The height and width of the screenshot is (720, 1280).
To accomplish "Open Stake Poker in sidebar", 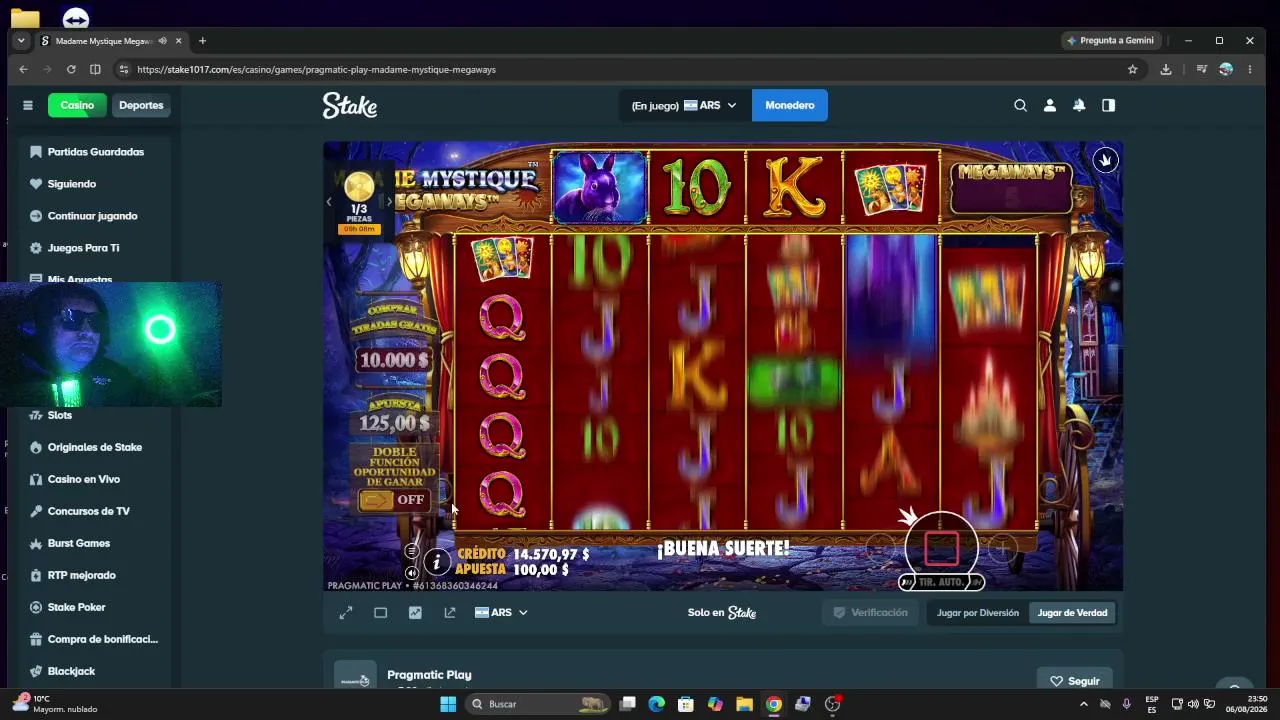I will coord(95,607).
